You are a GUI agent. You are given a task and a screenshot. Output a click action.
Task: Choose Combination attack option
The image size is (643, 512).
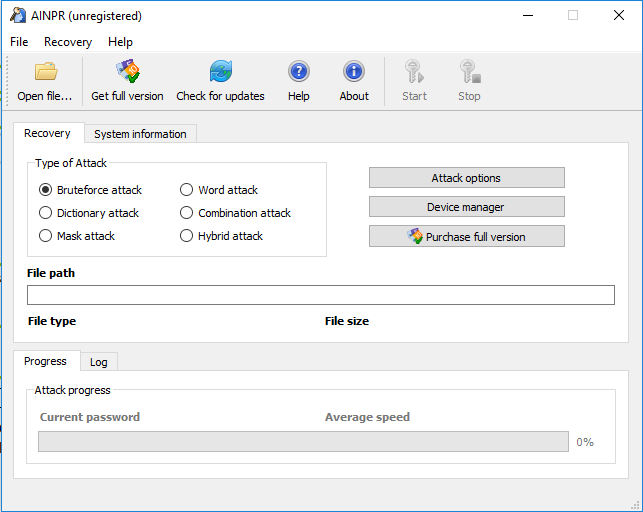[187, 213]
